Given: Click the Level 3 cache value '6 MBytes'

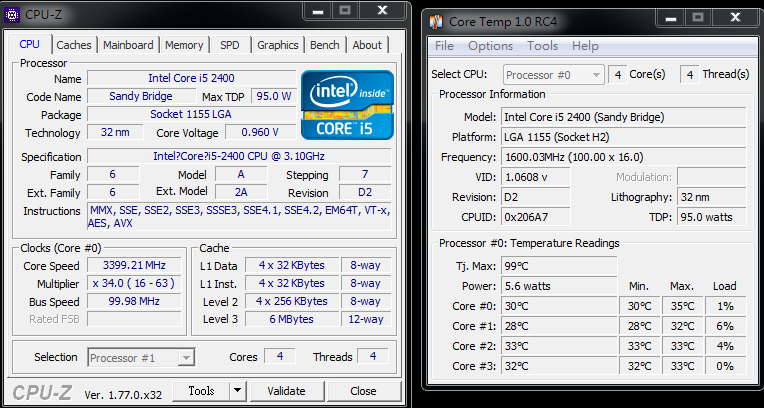Looking at the screenshot, I should pyautogui.click(x=291, y=320).
